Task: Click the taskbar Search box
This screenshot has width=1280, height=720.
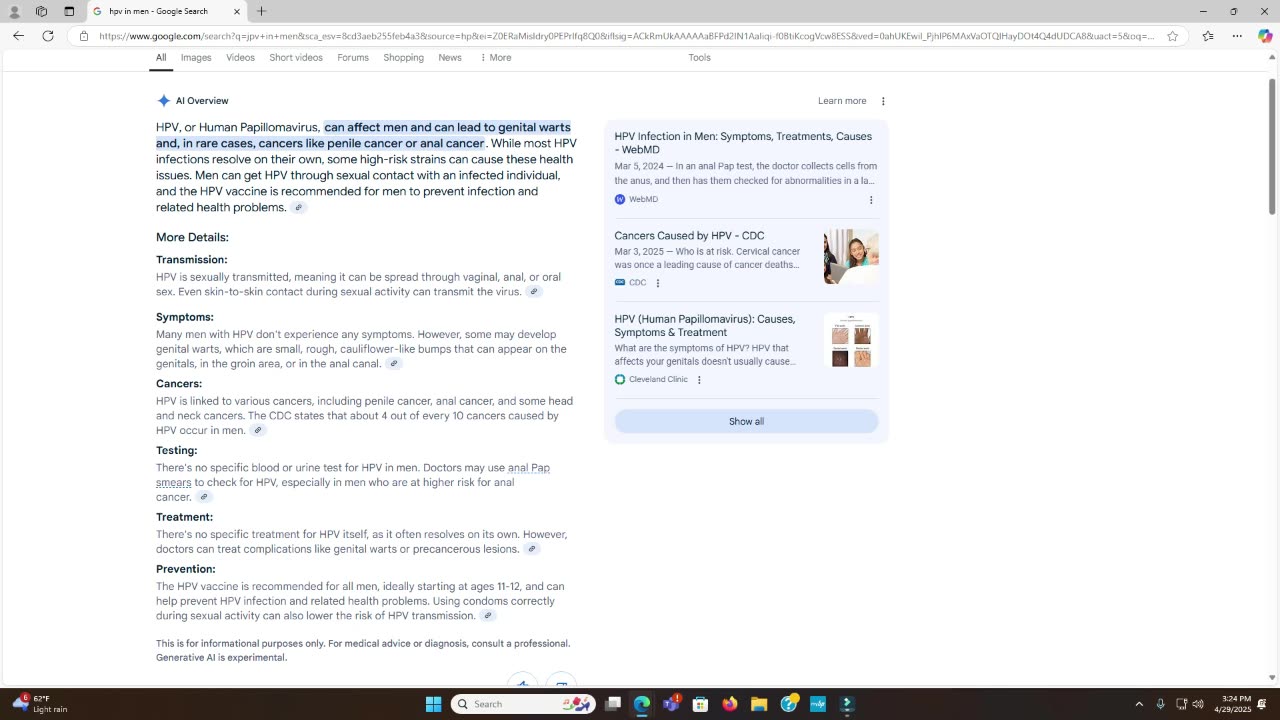Action: tap(523, 704)
